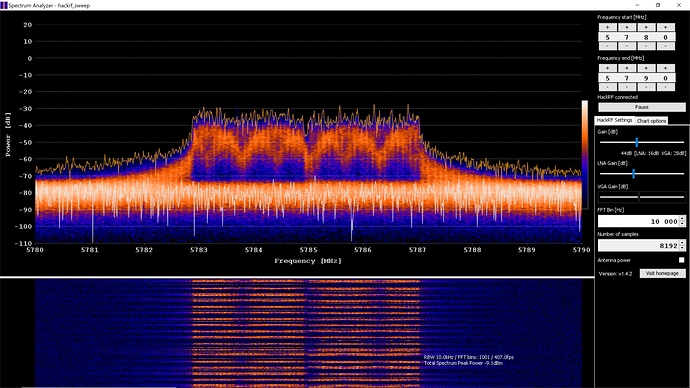Increment tens digit of Frequency end
Viewport: 690px width, 388px height.
click(x=646, y=68)
